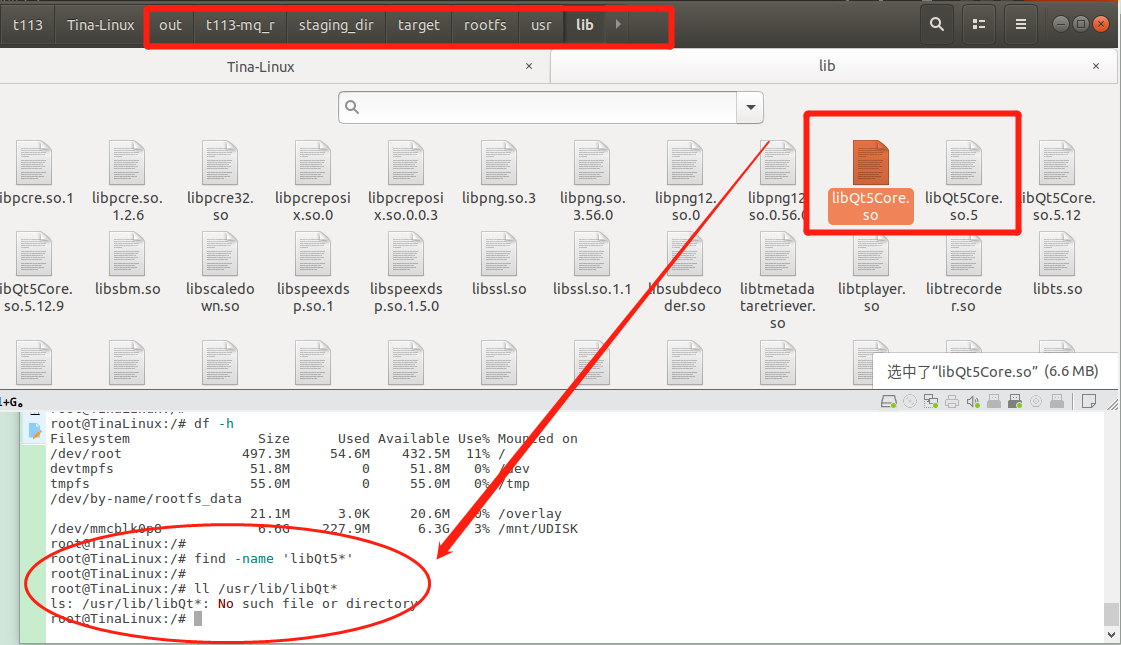
Task: Select file libpng.so.3
Action: pos(499,174)
